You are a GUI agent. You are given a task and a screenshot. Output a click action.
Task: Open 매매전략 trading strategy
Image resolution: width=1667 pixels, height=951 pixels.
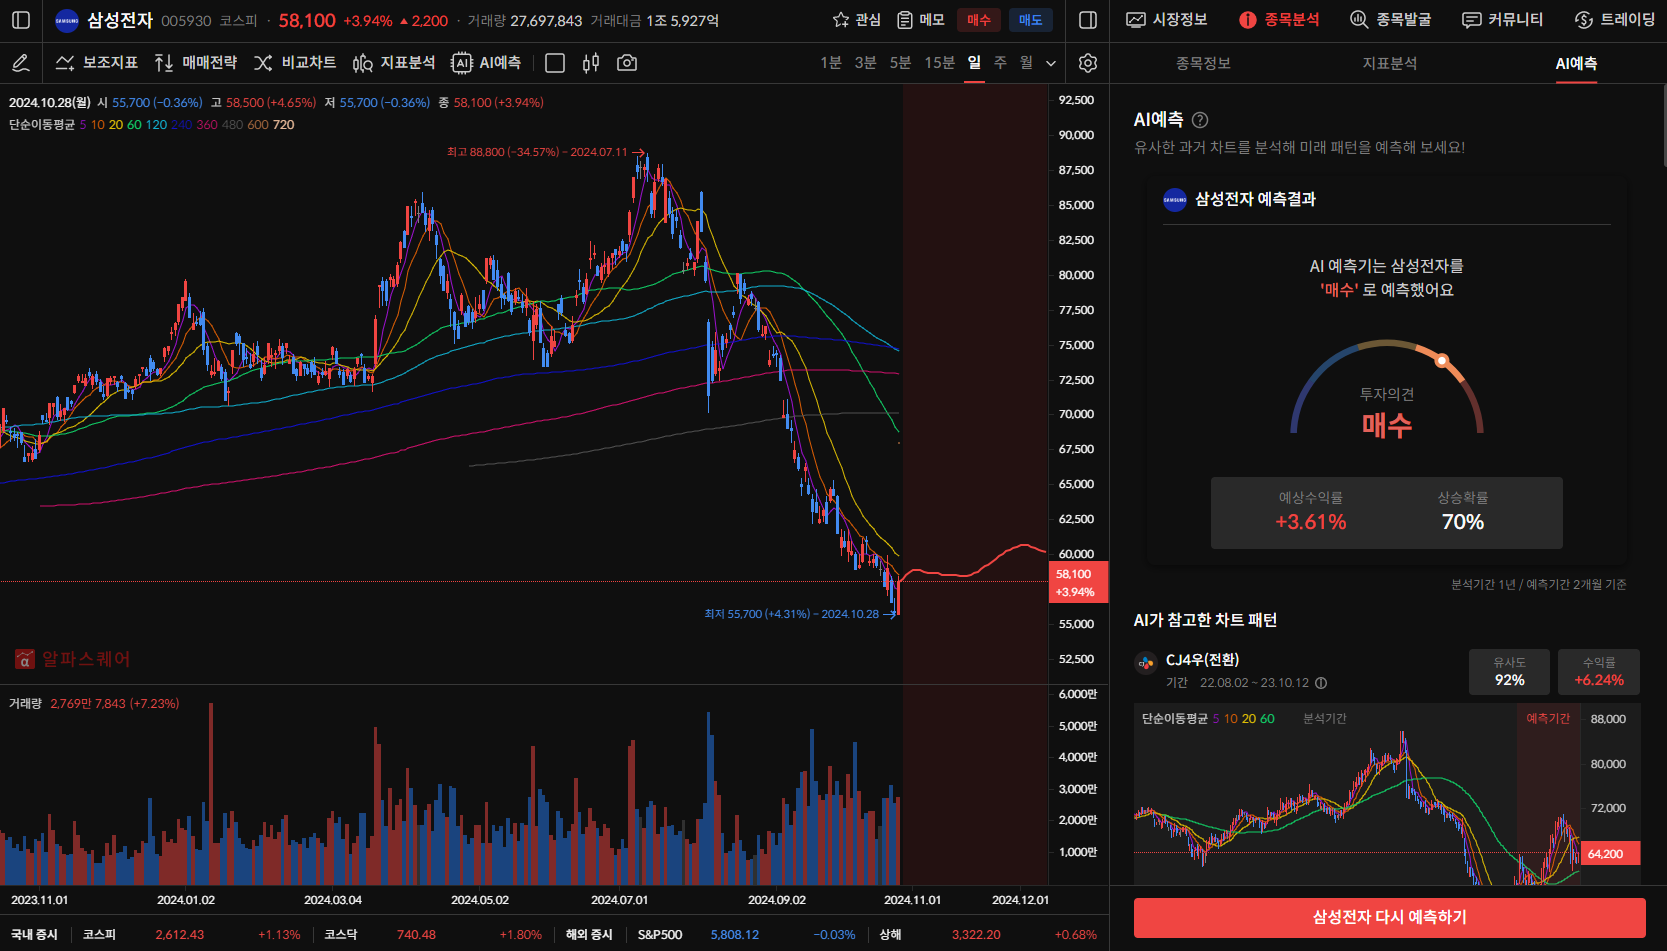(196, 63)
